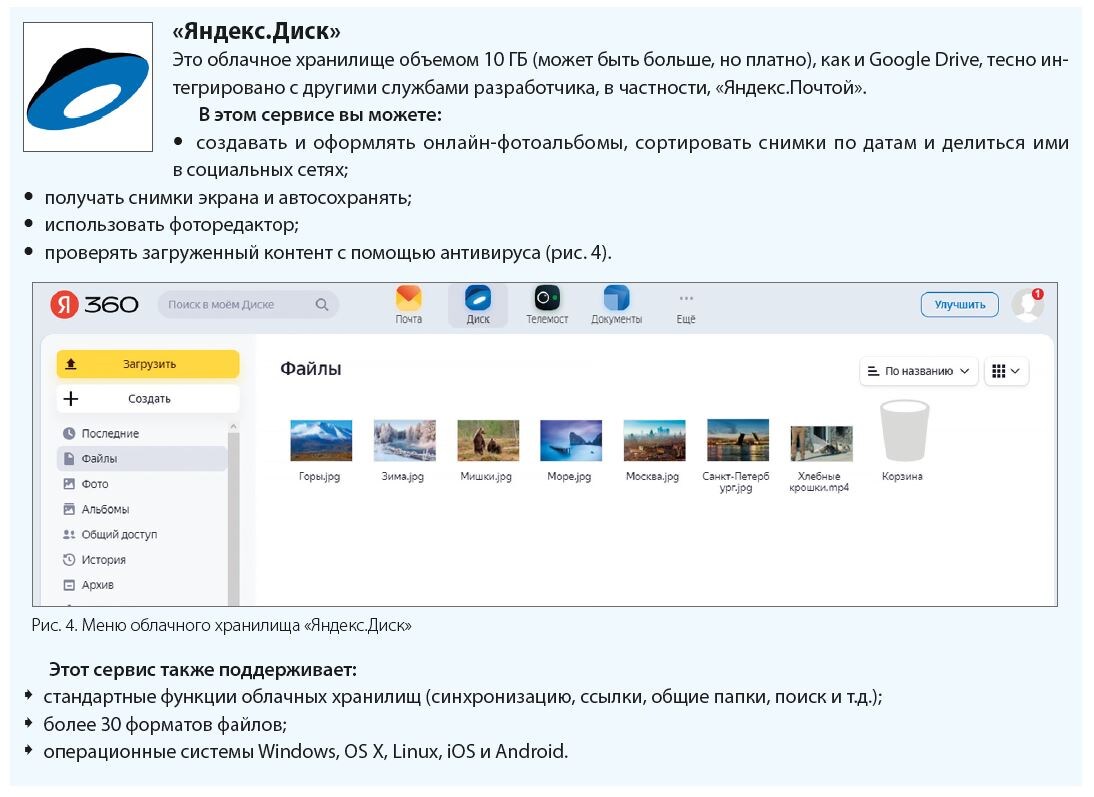
Task: Launch the Телемост icon
Action: (547, 298)
